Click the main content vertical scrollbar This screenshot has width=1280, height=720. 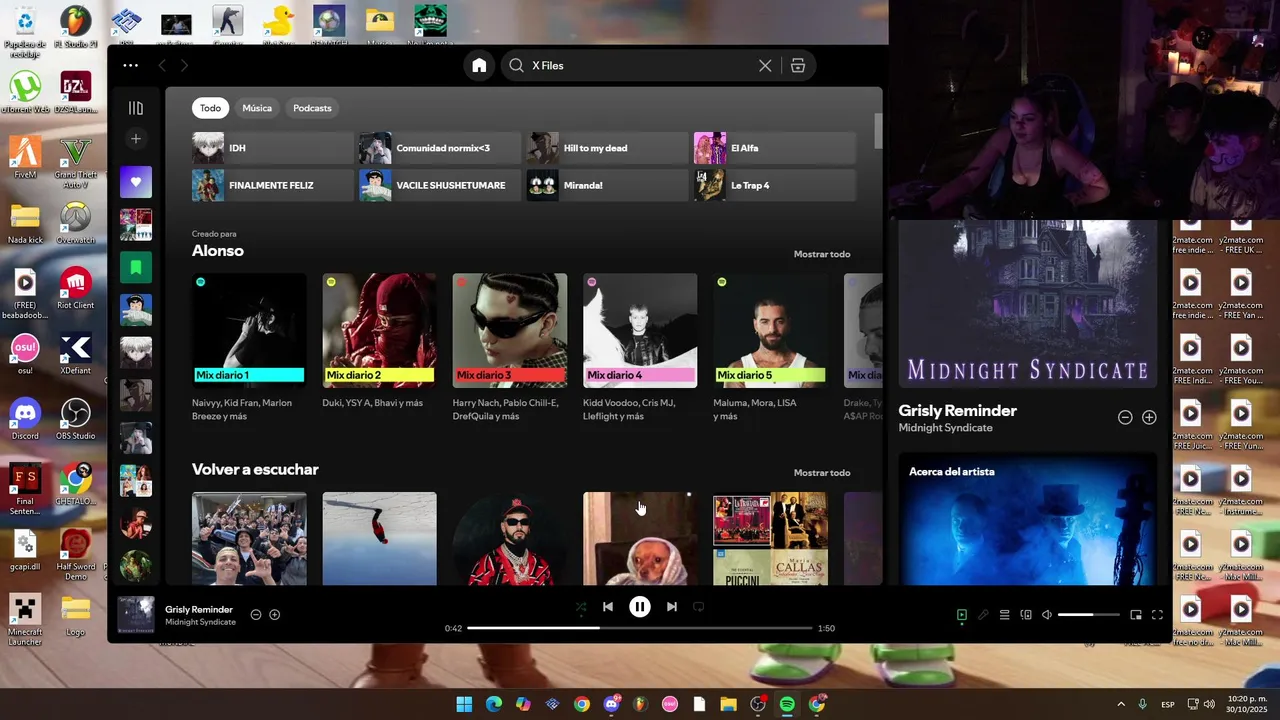[878, 130]
